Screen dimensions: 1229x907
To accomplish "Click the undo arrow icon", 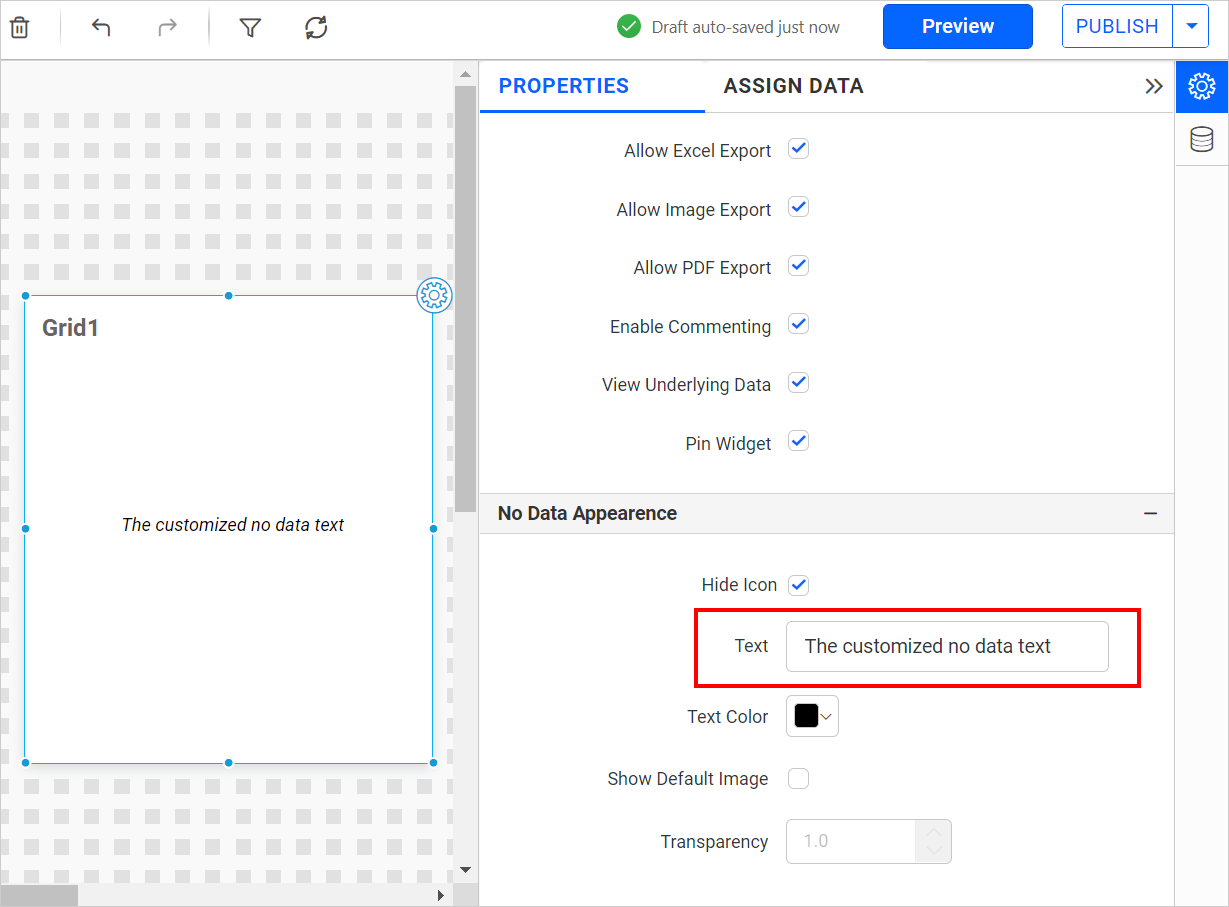I will tap(101, 27).
